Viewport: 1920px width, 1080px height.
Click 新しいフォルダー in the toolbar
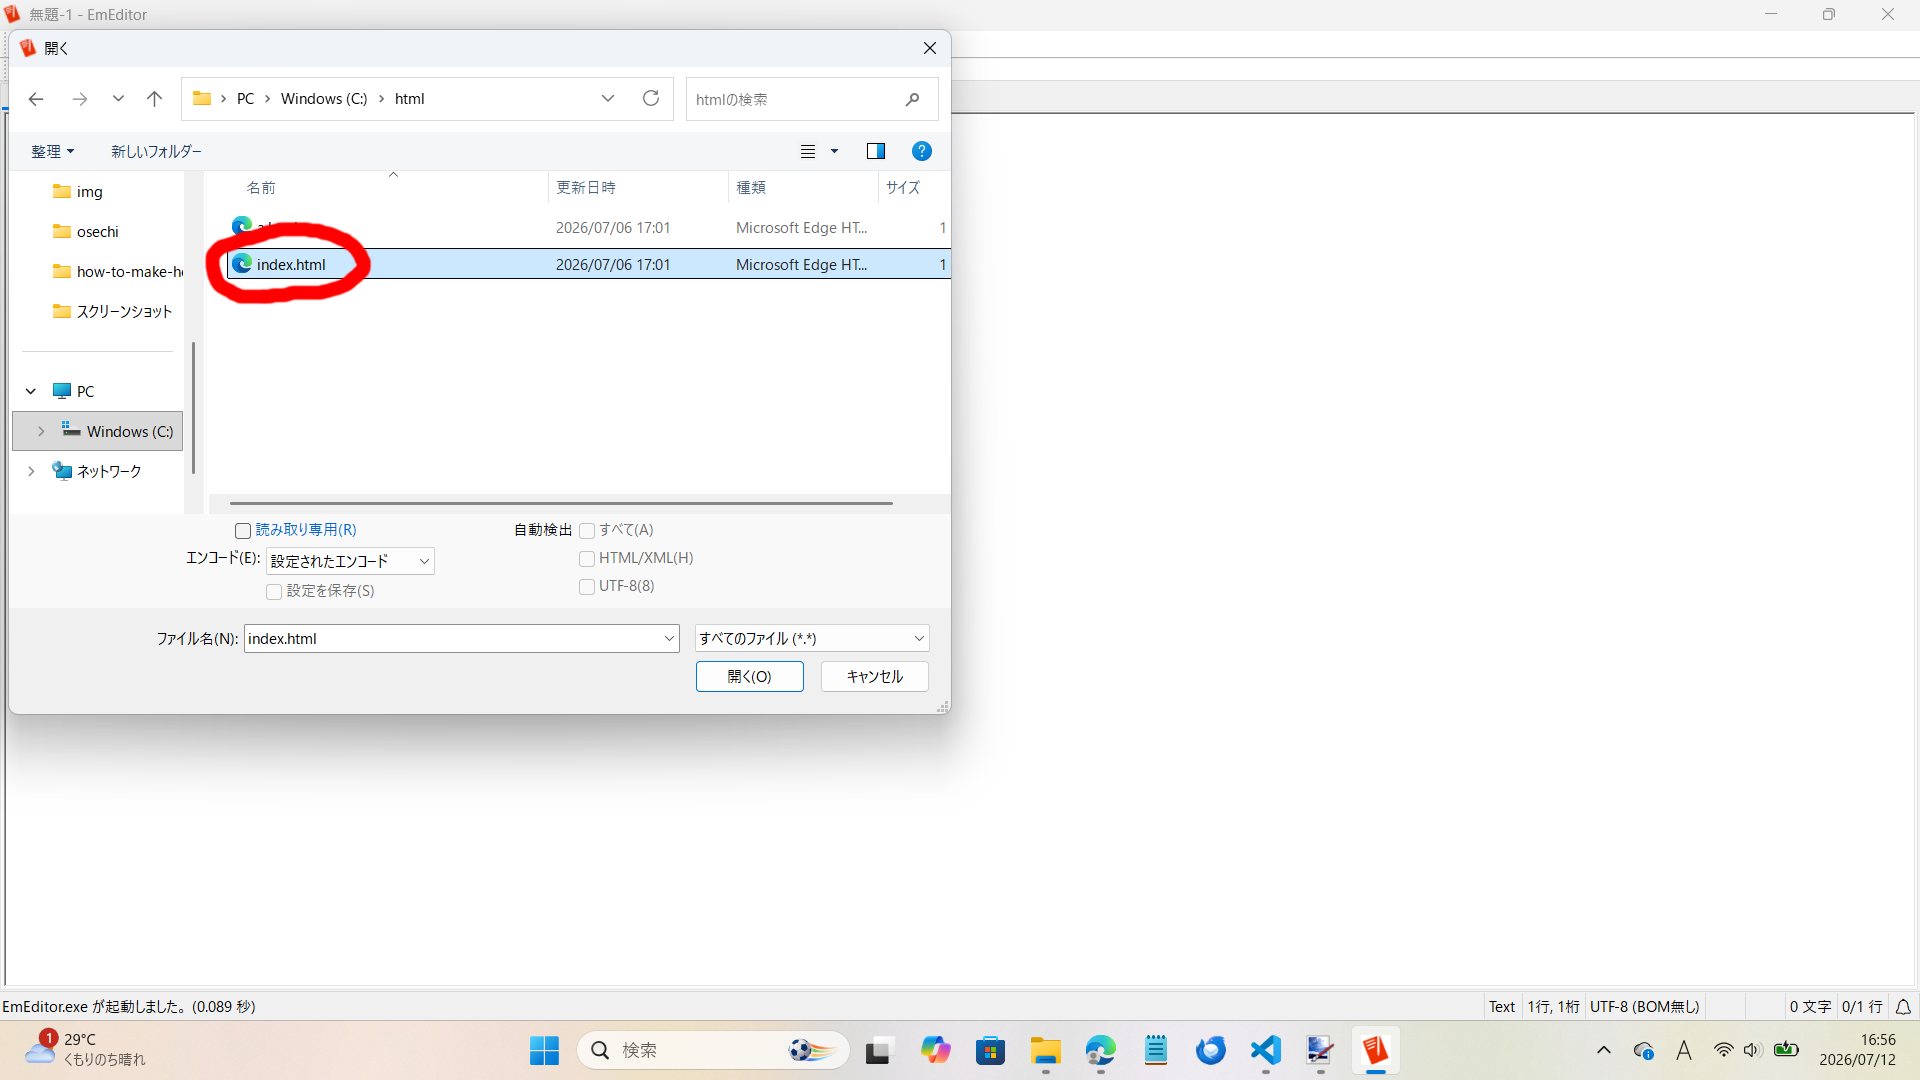pos(156,151)
